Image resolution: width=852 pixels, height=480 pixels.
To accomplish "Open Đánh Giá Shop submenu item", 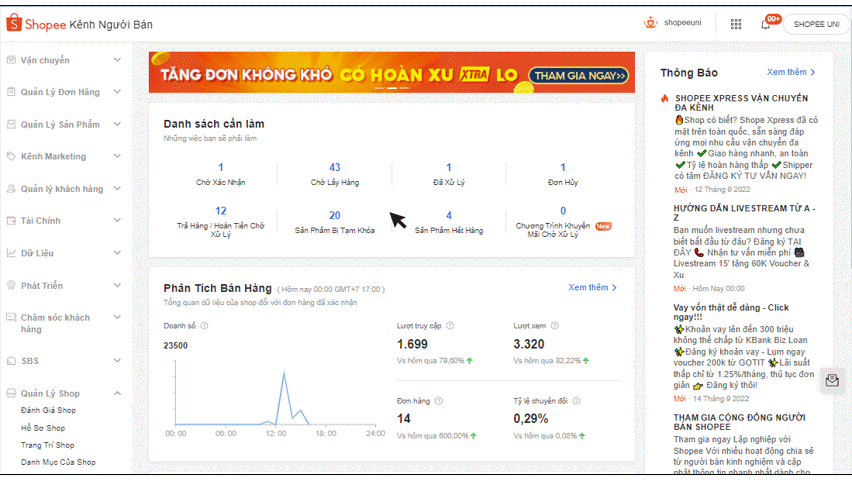I will click(48, 410).
